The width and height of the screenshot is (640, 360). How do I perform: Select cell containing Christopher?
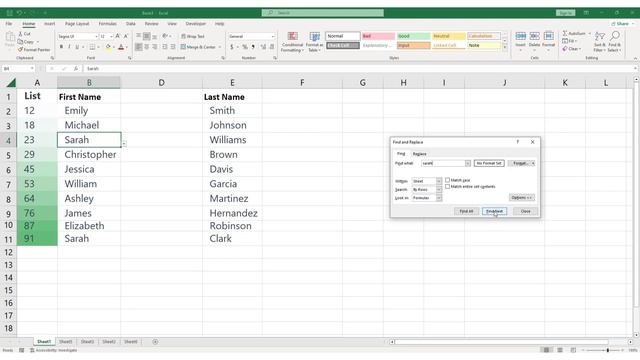[x=89, y=155]
